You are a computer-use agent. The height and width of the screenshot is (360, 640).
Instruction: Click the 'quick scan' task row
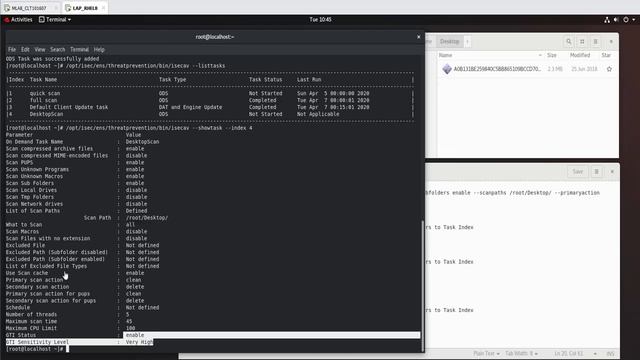tap(210, 93)
